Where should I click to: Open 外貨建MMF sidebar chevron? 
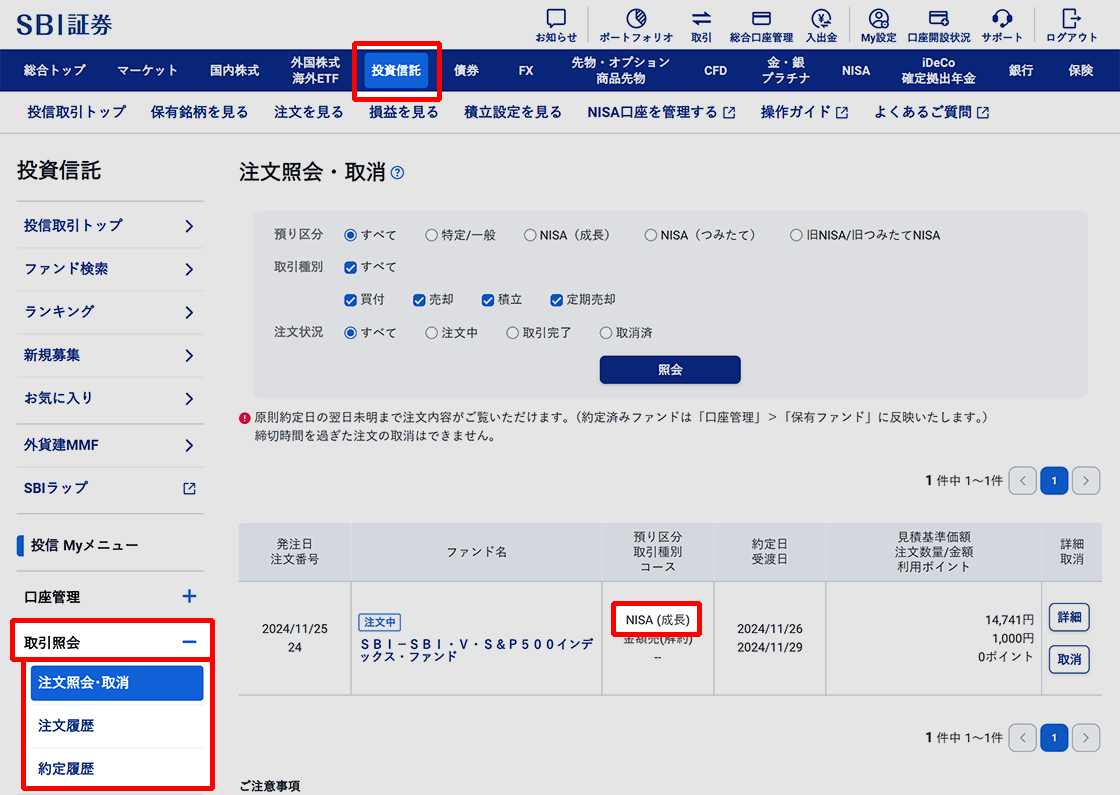coord(189,446)
